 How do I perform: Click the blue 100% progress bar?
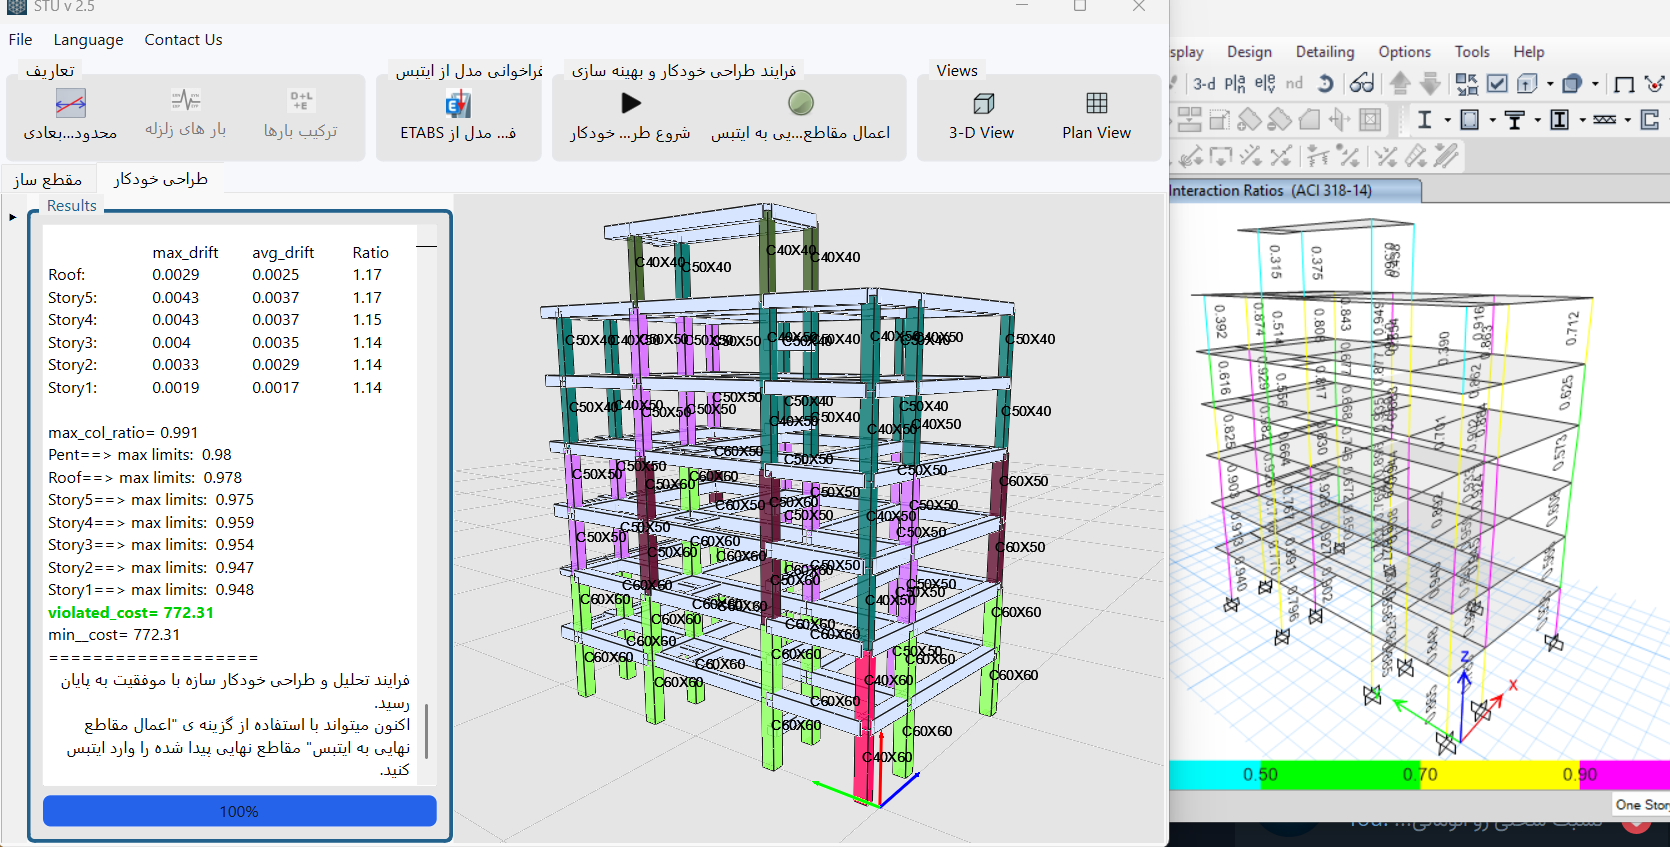(x=239, y=811)
